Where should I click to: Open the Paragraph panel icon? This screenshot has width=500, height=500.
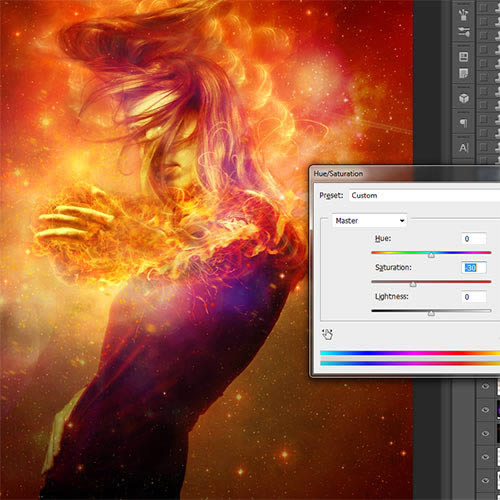(464, 123)
